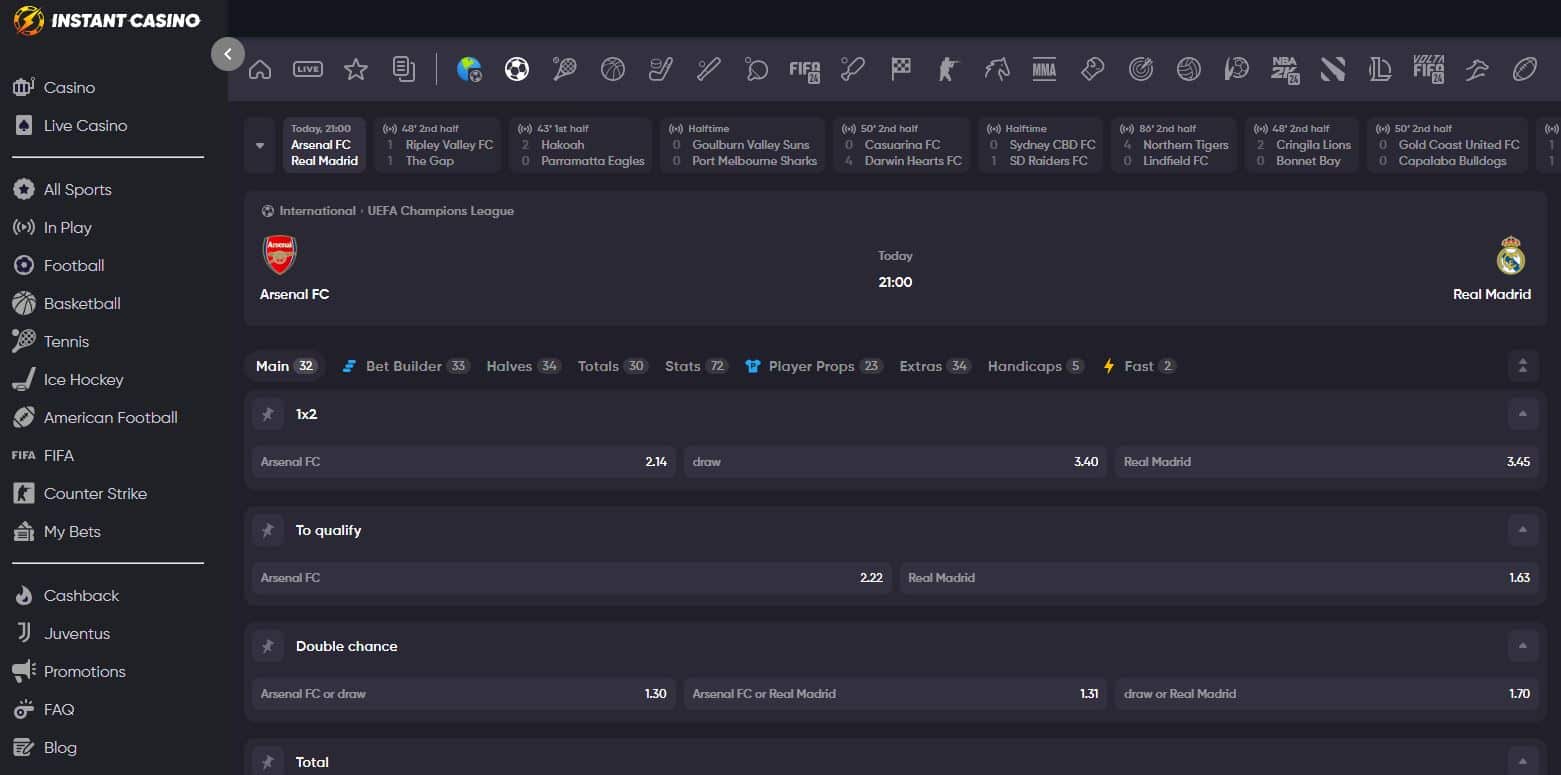Screen dimensions: 1561x775
Task: Select the horse racing icon
Action: [x=997, y=69]
